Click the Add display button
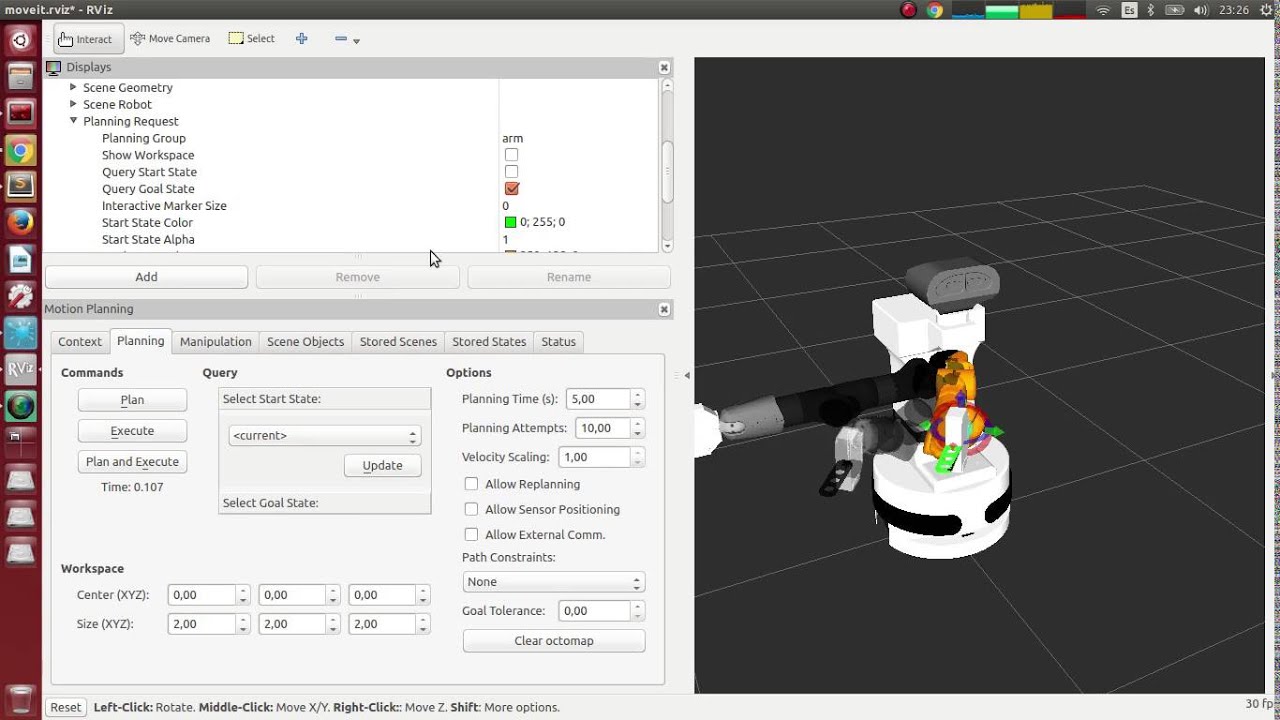The height and width of the screenshot is (720, 1280). coord(146,277)
